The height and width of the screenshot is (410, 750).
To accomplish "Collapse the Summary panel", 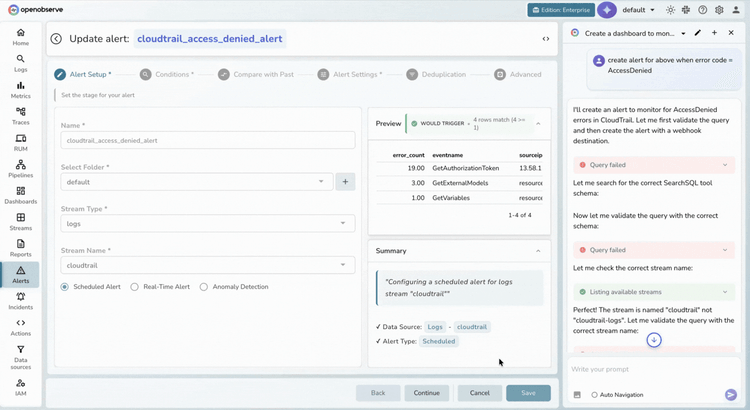I will tap(538, 251).
